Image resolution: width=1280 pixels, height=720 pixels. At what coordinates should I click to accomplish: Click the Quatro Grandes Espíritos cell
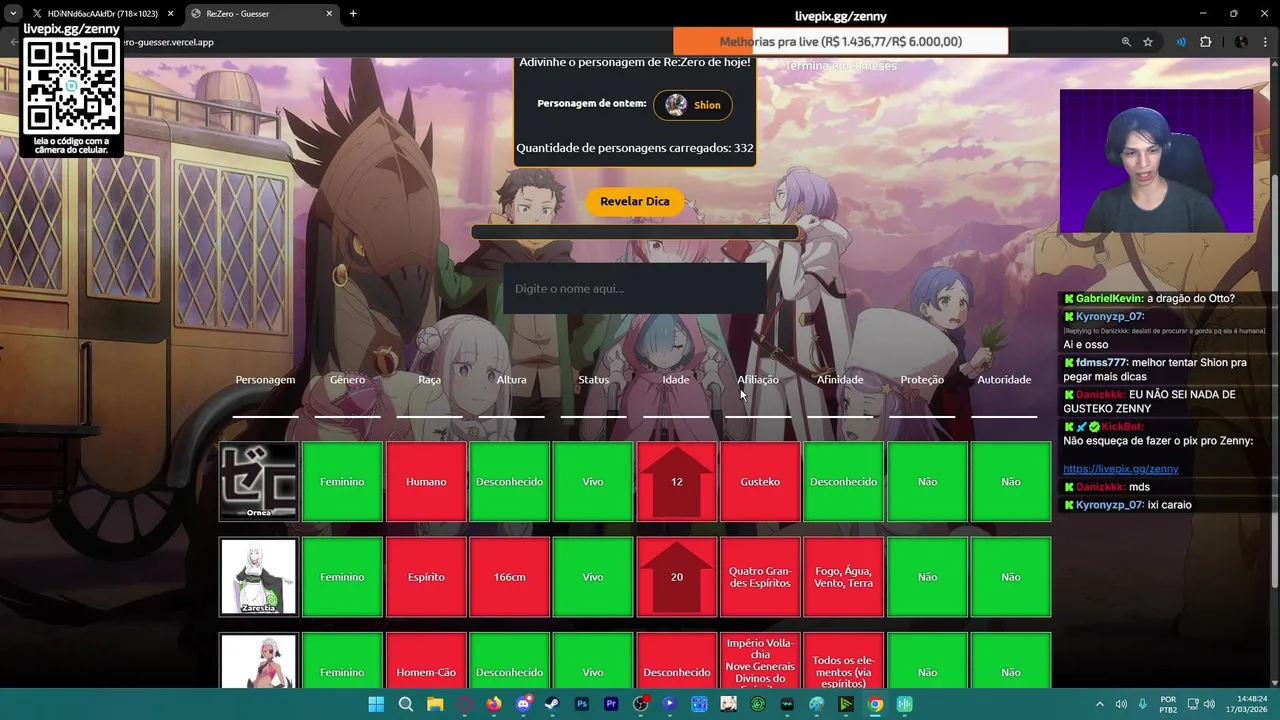[x=760, y=577]
